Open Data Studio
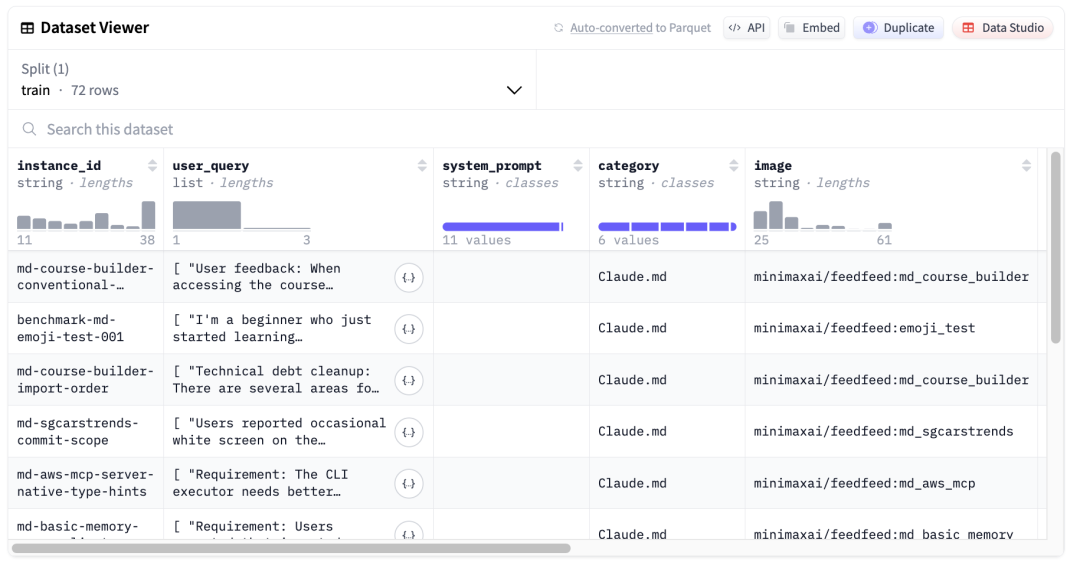The image size is (1080, 569). point(1002,28)
